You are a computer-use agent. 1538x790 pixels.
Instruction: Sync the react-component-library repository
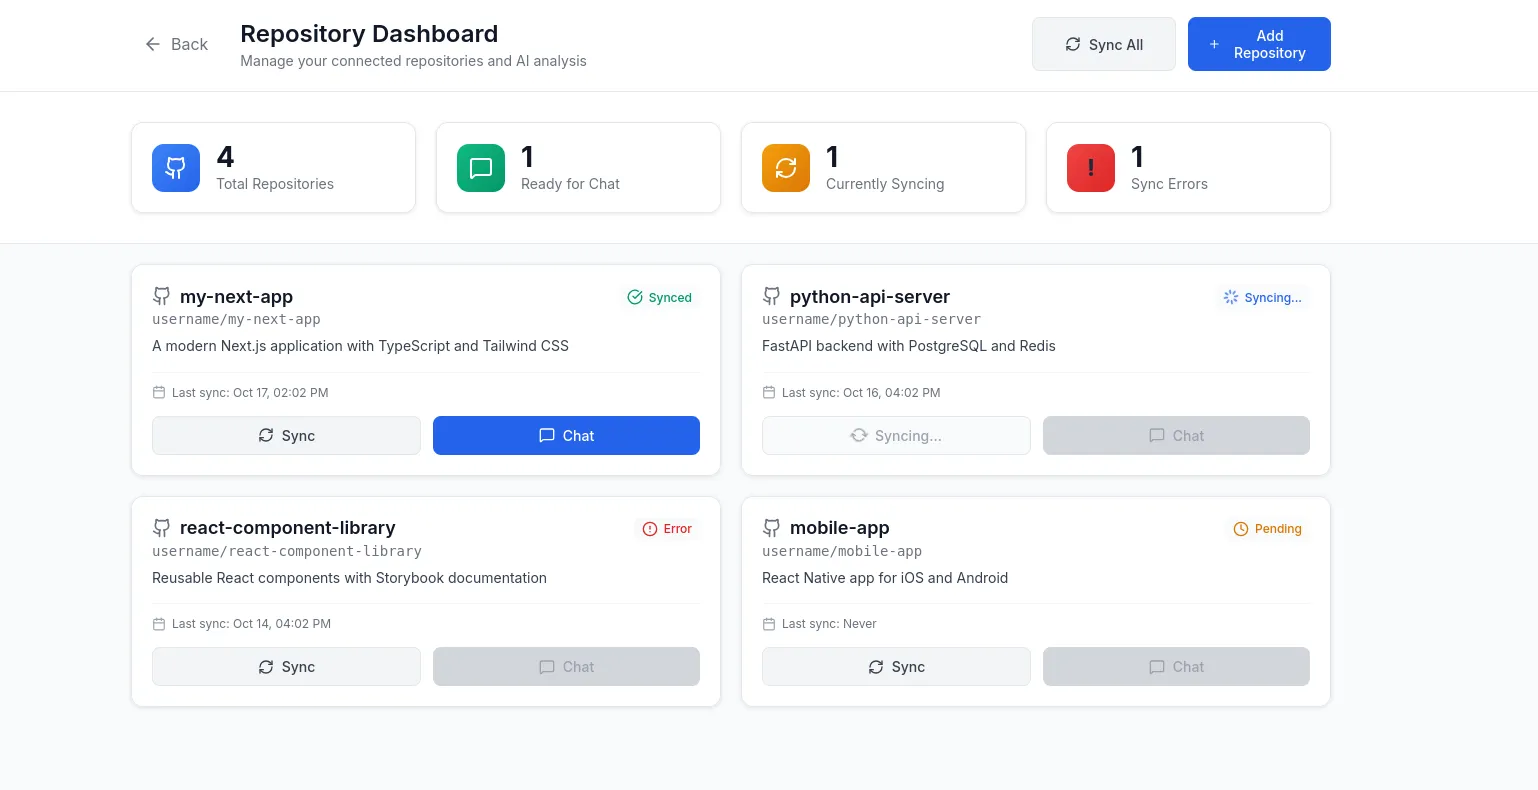286,666
